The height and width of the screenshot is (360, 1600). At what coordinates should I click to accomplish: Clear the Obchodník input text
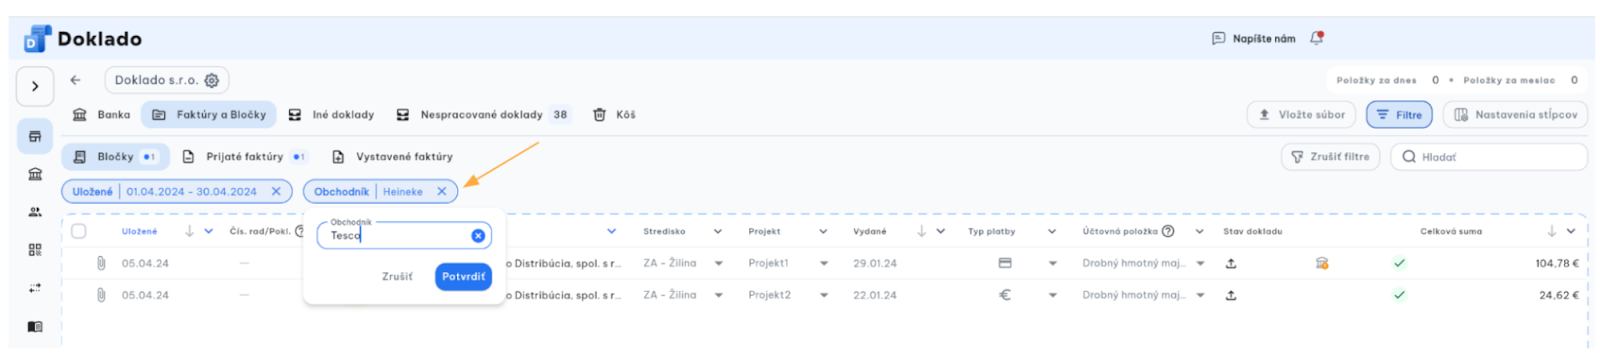pyautogui.click(x=478, y=236)
